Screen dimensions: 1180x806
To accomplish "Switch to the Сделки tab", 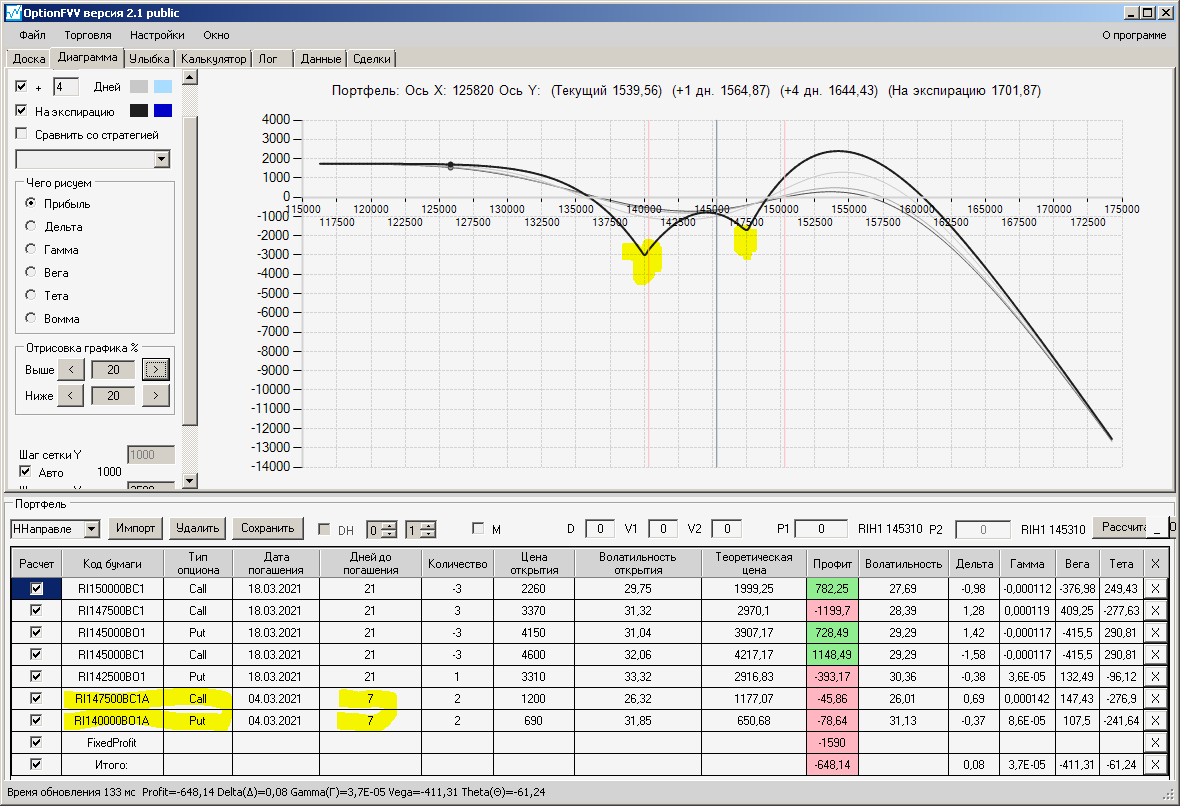I will pos(372,59).
